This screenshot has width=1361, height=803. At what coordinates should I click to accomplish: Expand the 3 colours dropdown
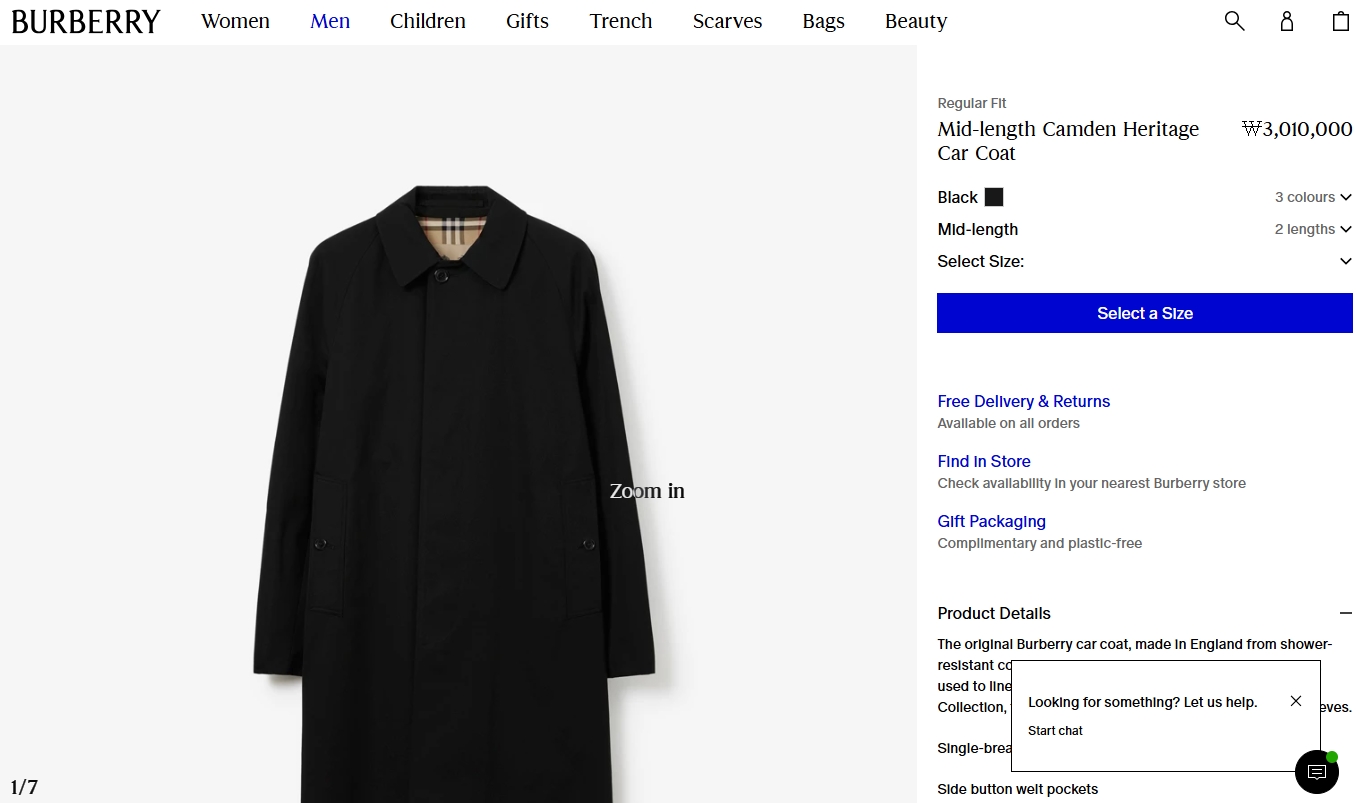(x=1313, y=197)
